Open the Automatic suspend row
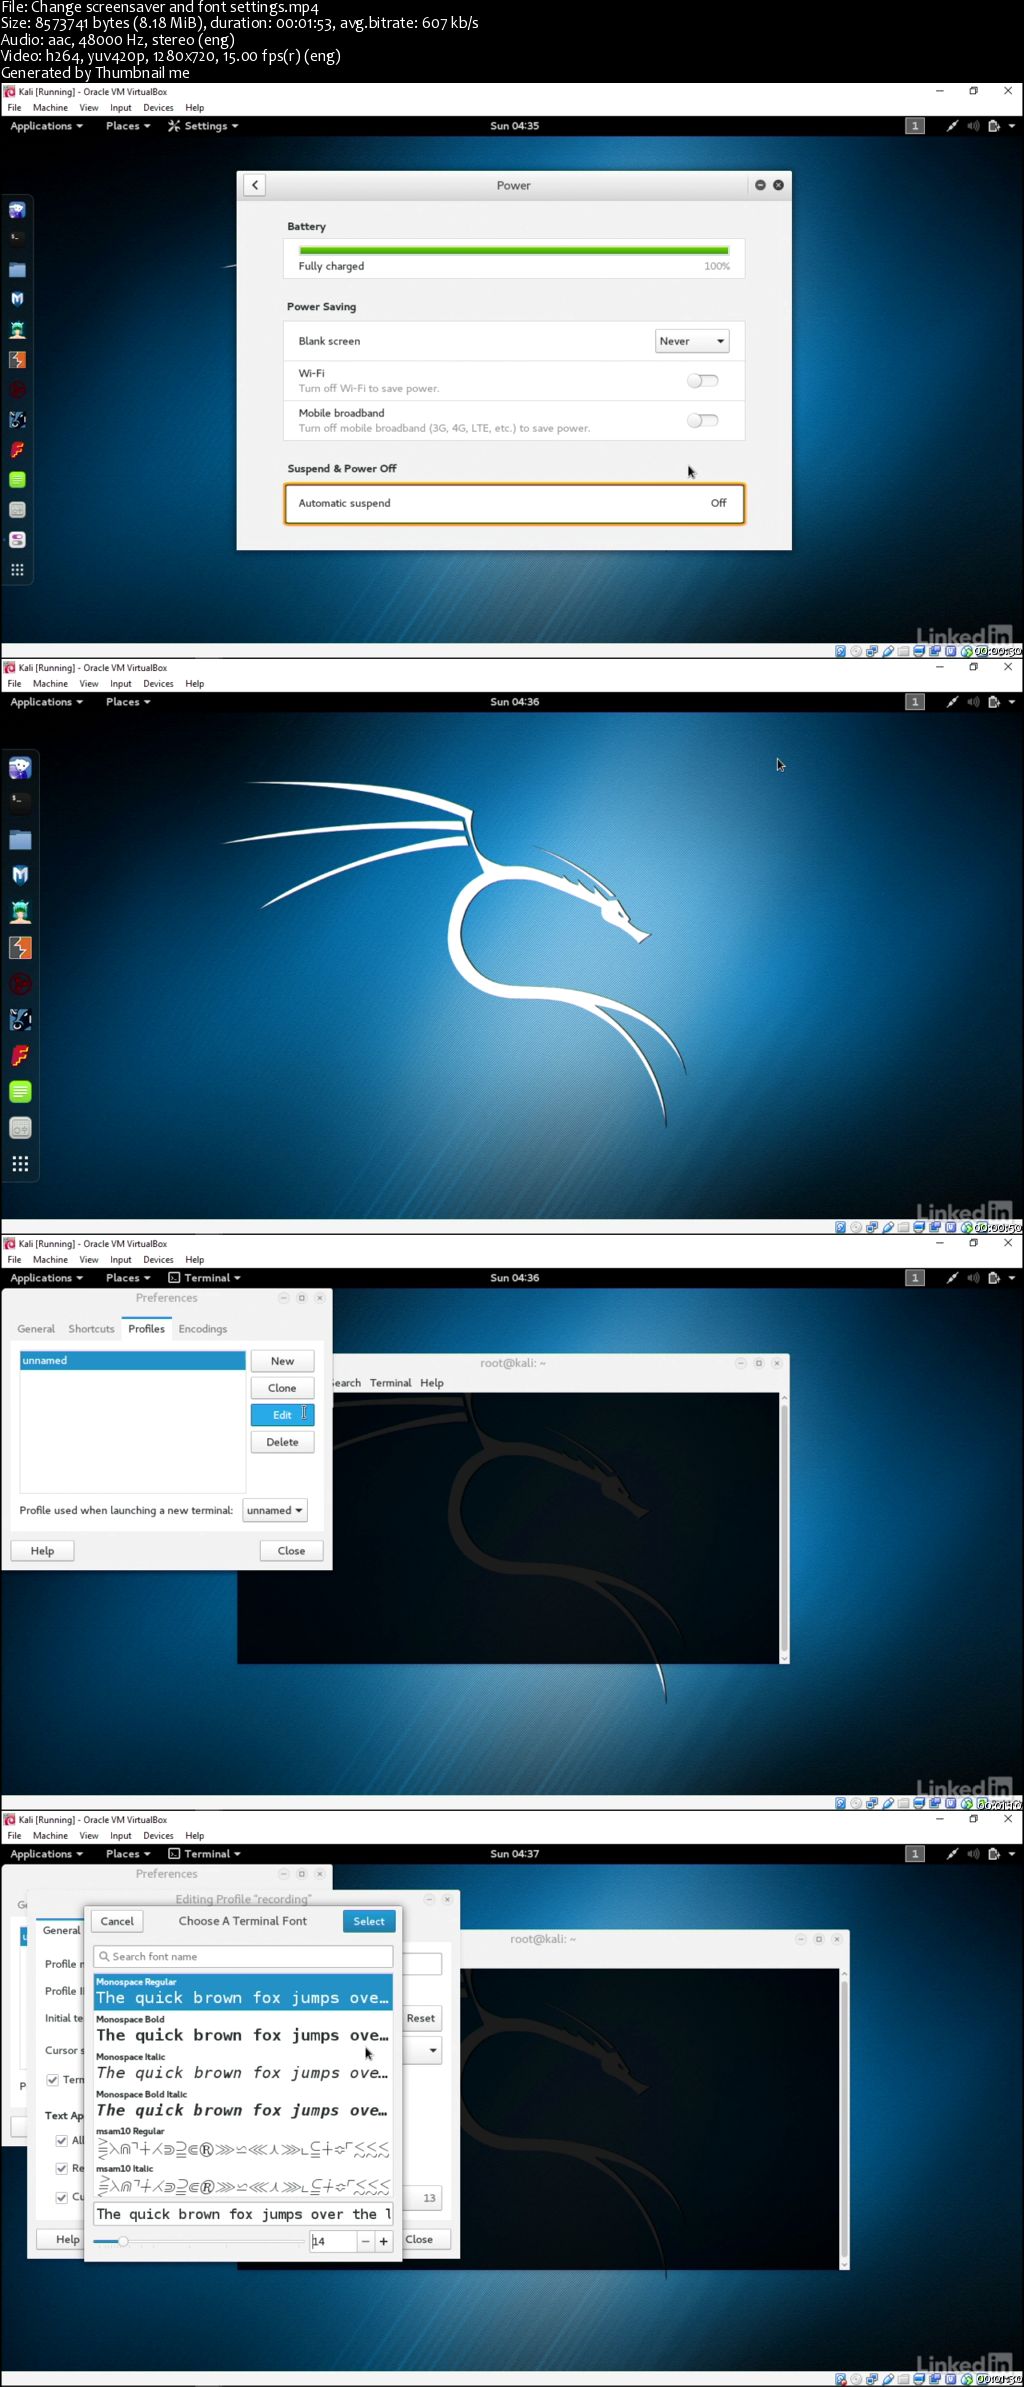Image resolution: width=1024 pixels, height=2387 pixels. [x=514, y=503]
